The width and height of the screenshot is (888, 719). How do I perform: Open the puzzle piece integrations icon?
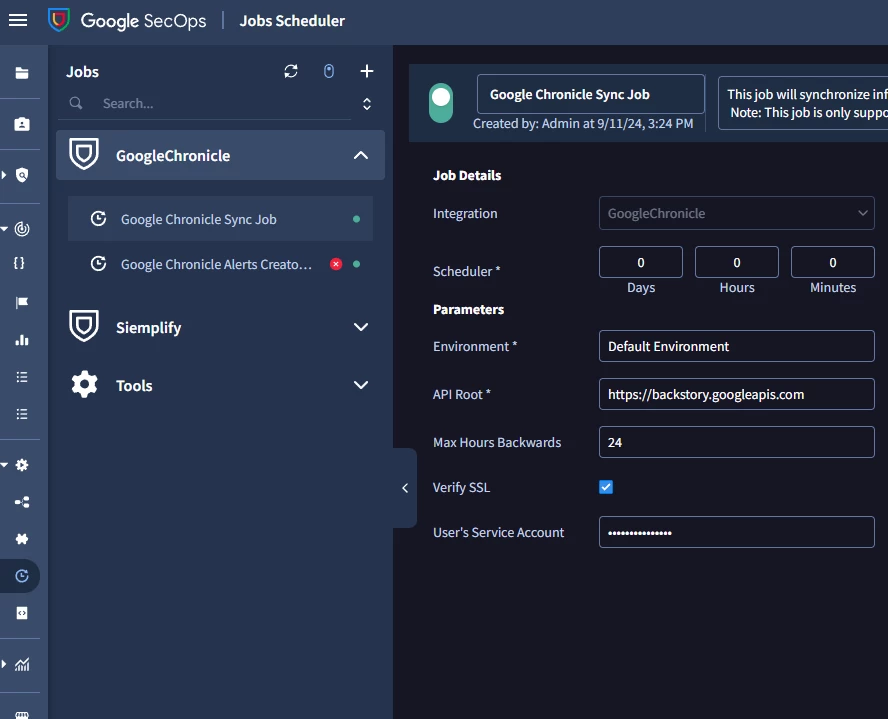(x=22, y=539)
